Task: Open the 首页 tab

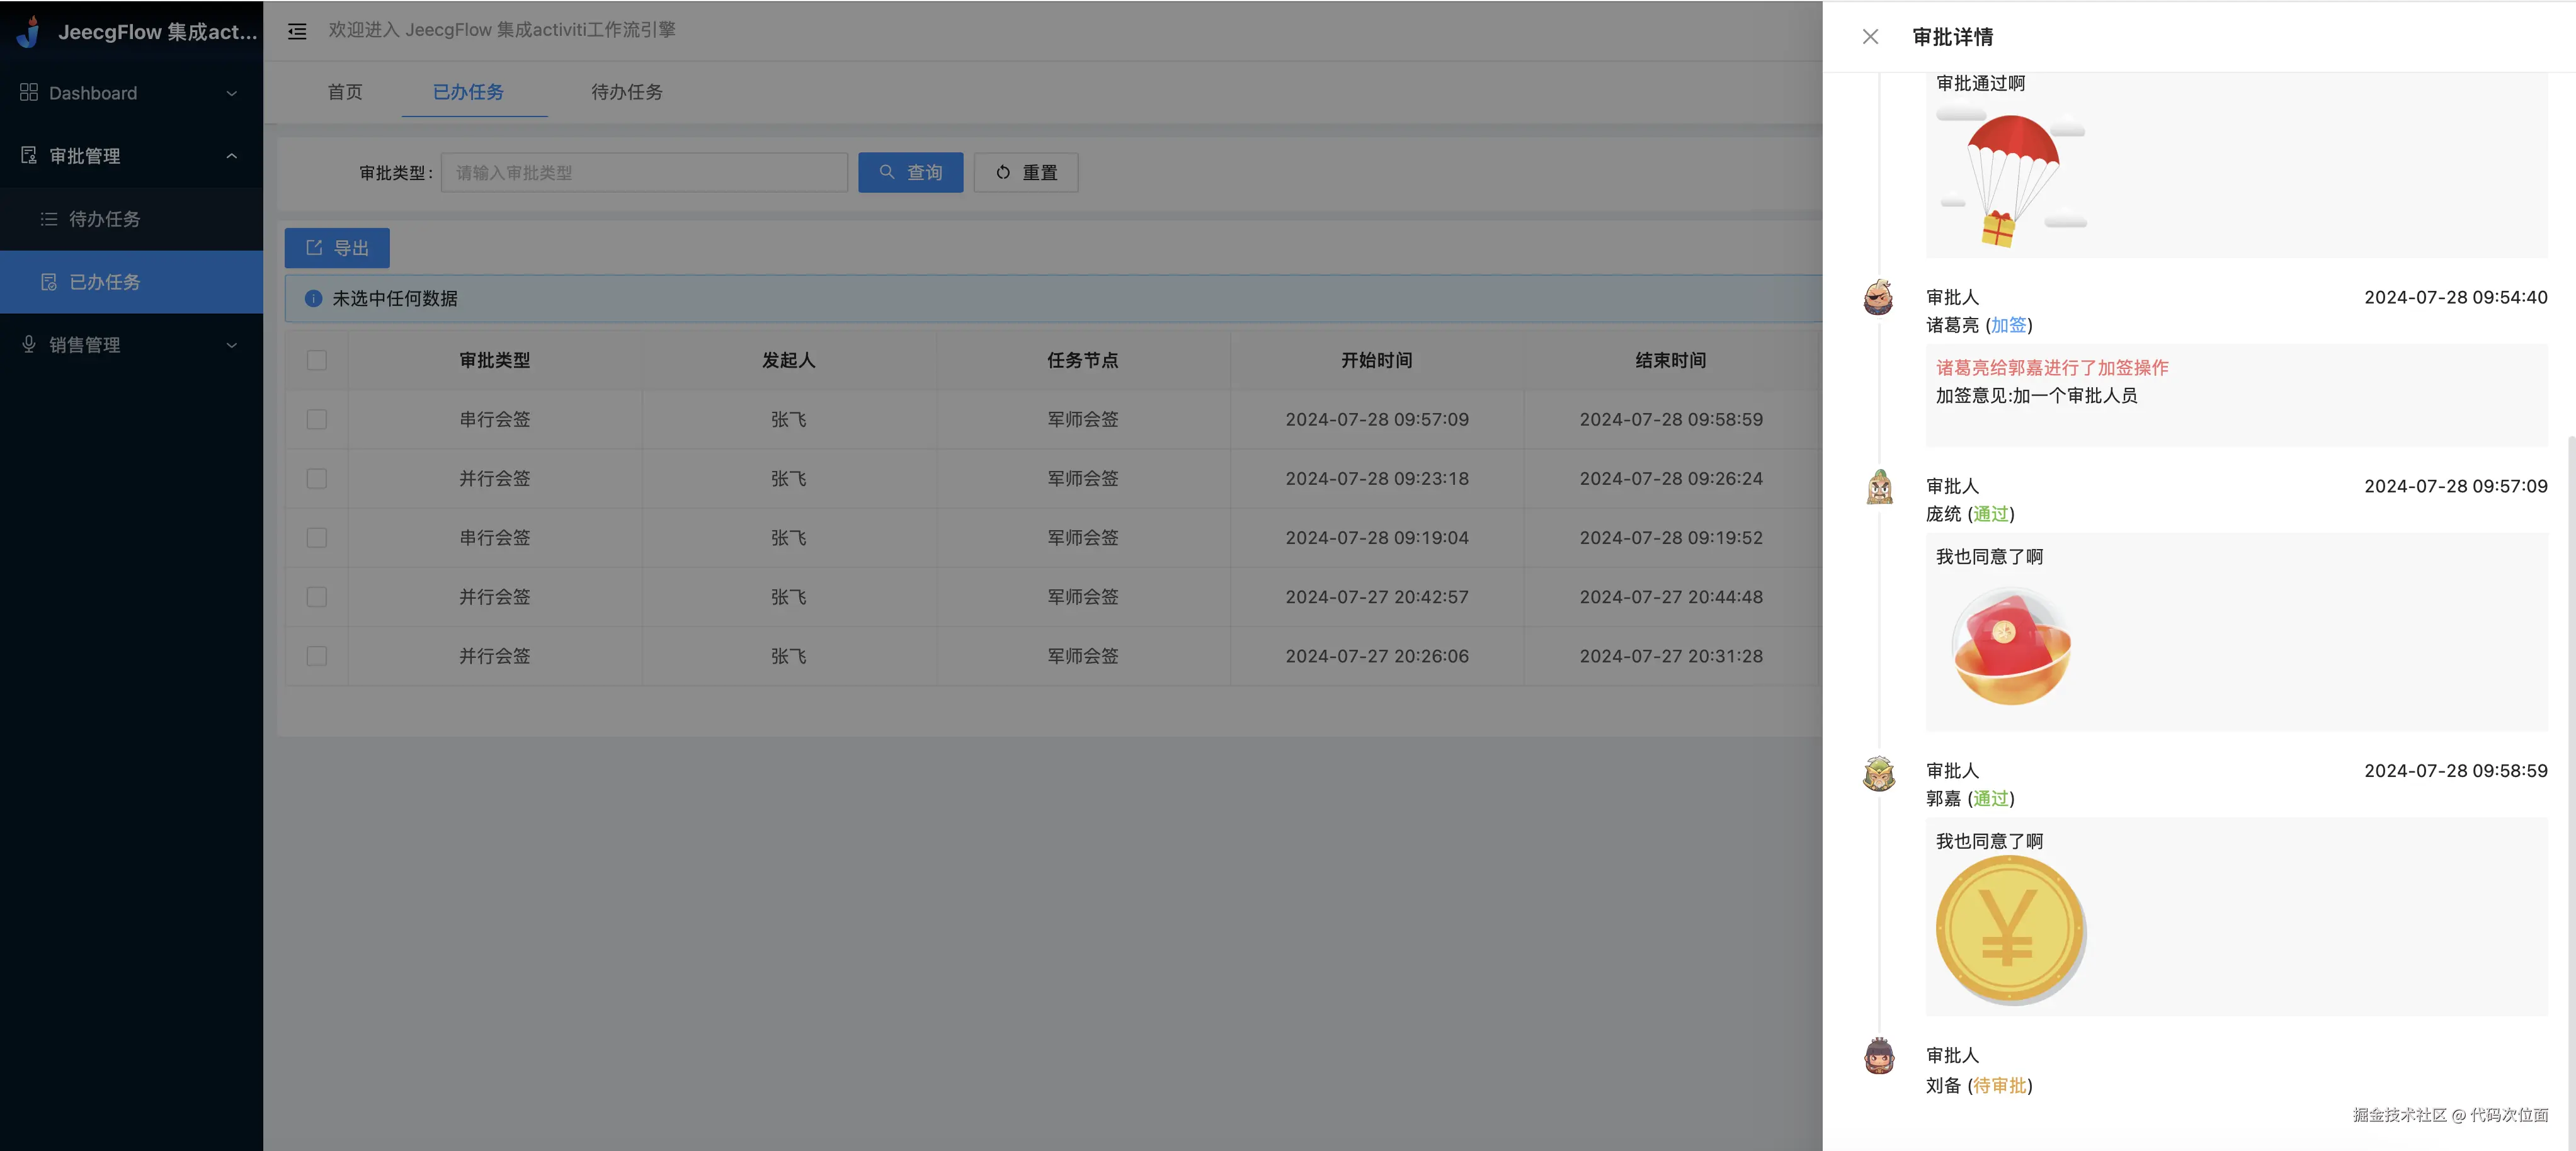Action: (345, 92)
